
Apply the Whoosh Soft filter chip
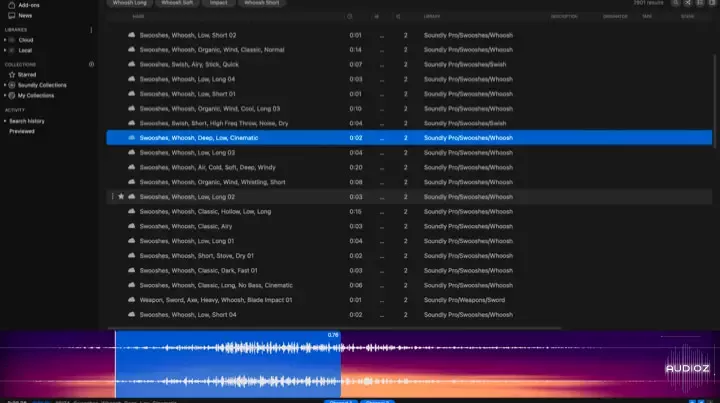pyautogui.click(x=177, y=3)
